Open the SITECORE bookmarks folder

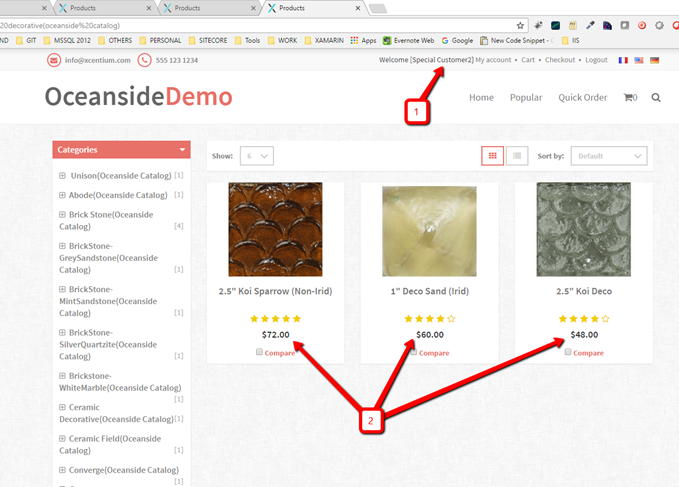208,40
